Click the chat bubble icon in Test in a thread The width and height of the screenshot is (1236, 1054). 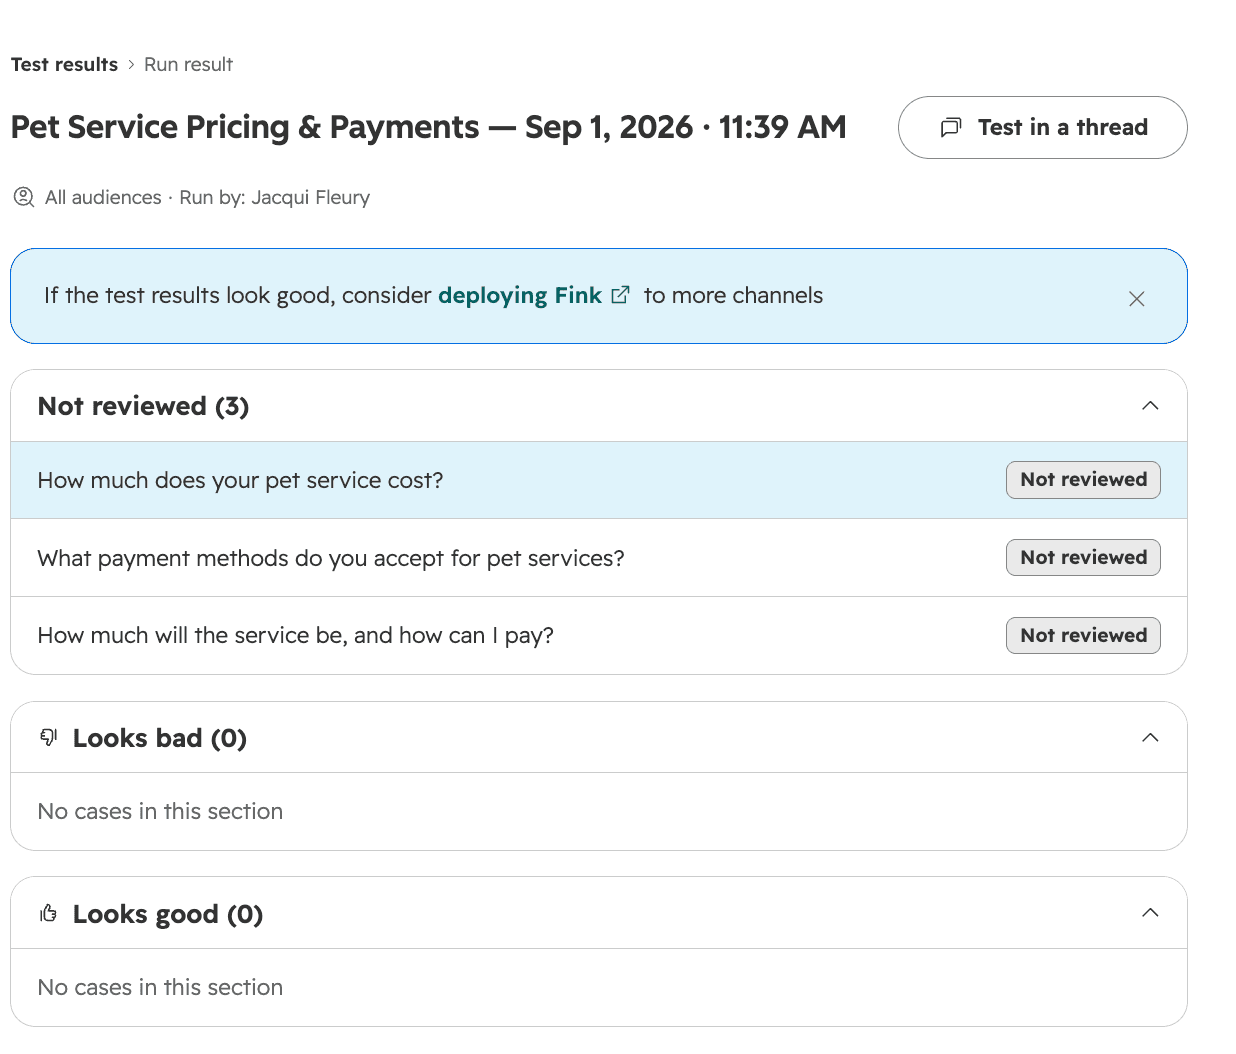951,127
